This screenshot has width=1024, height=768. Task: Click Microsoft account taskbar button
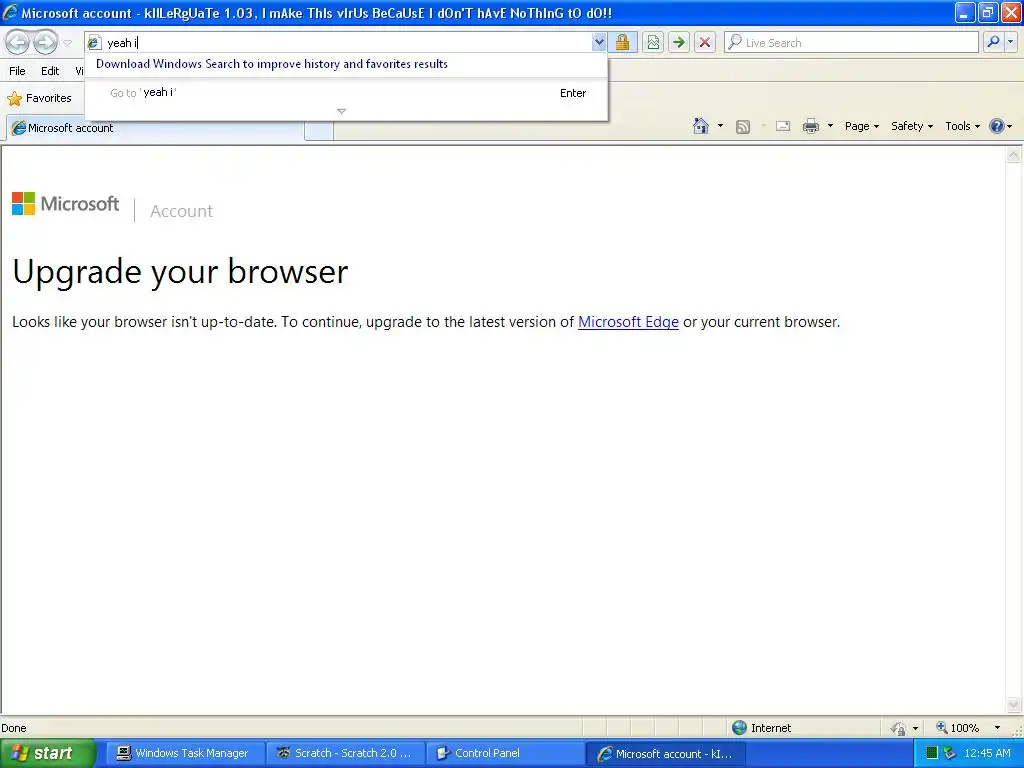click(666, 754)
